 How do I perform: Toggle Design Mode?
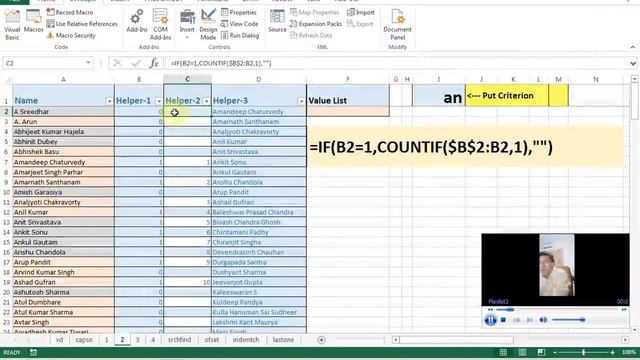[x=208, y=24]
